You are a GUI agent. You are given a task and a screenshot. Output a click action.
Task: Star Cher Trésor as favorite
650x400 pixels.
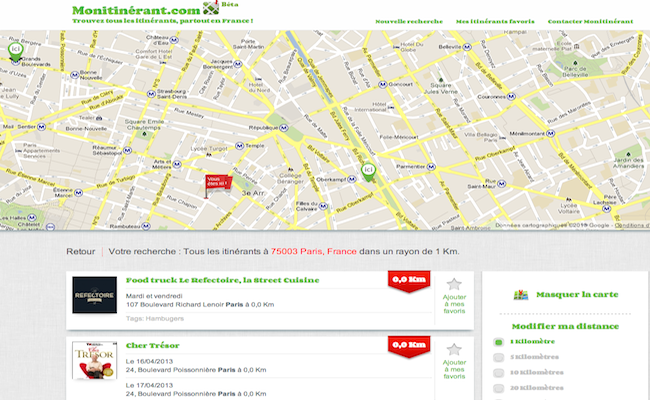pos(454,349)
